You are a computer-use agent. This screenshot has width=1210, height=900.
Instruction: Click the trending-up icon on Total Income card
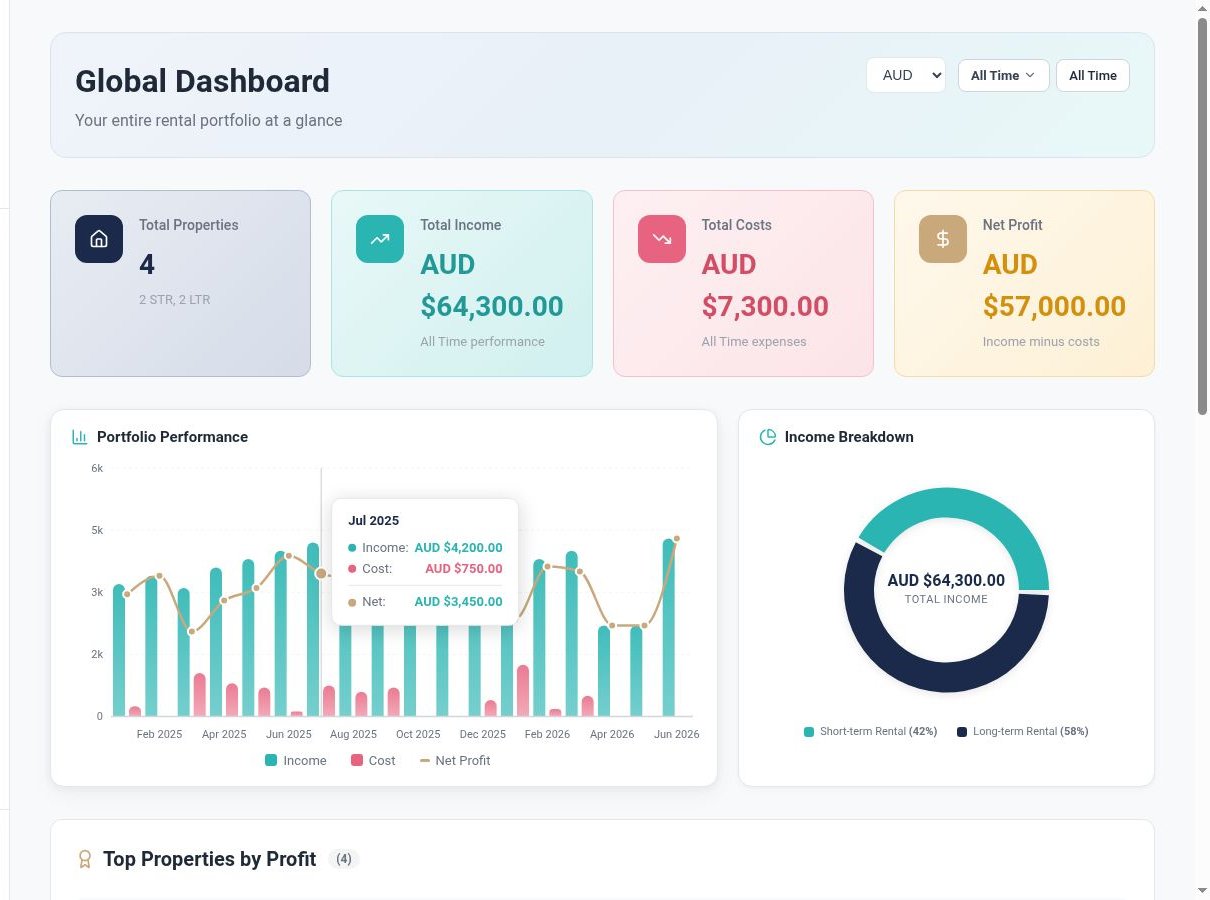point(380,239)
